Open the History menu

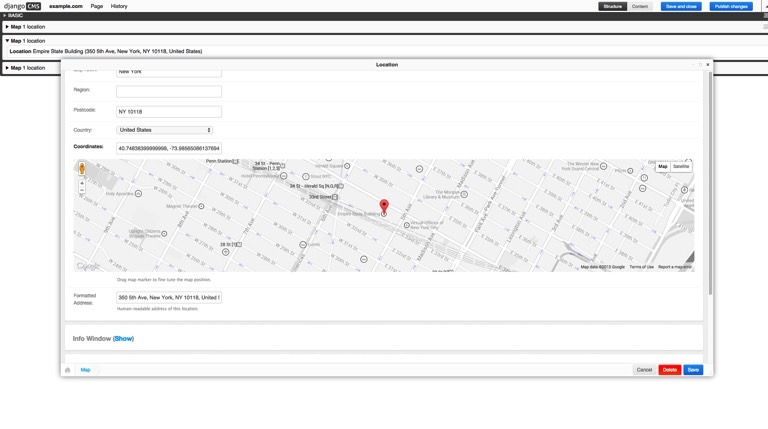click(x=119, y=6)
